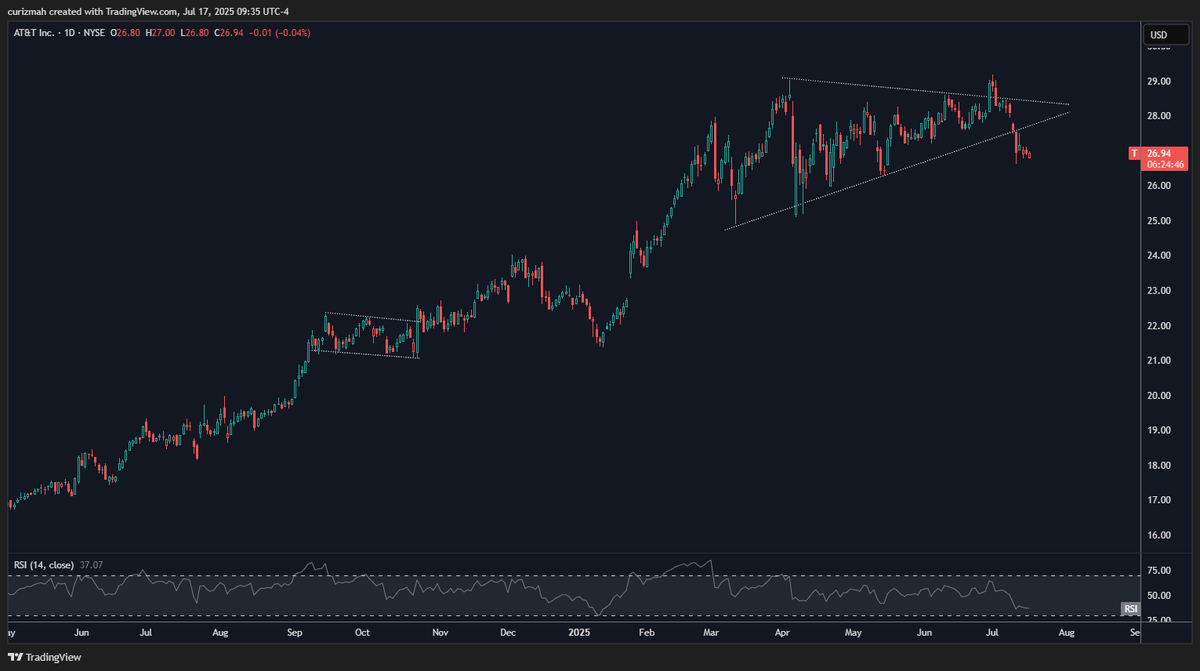Select the 26.94 last price label

(x=1159, y=151)
